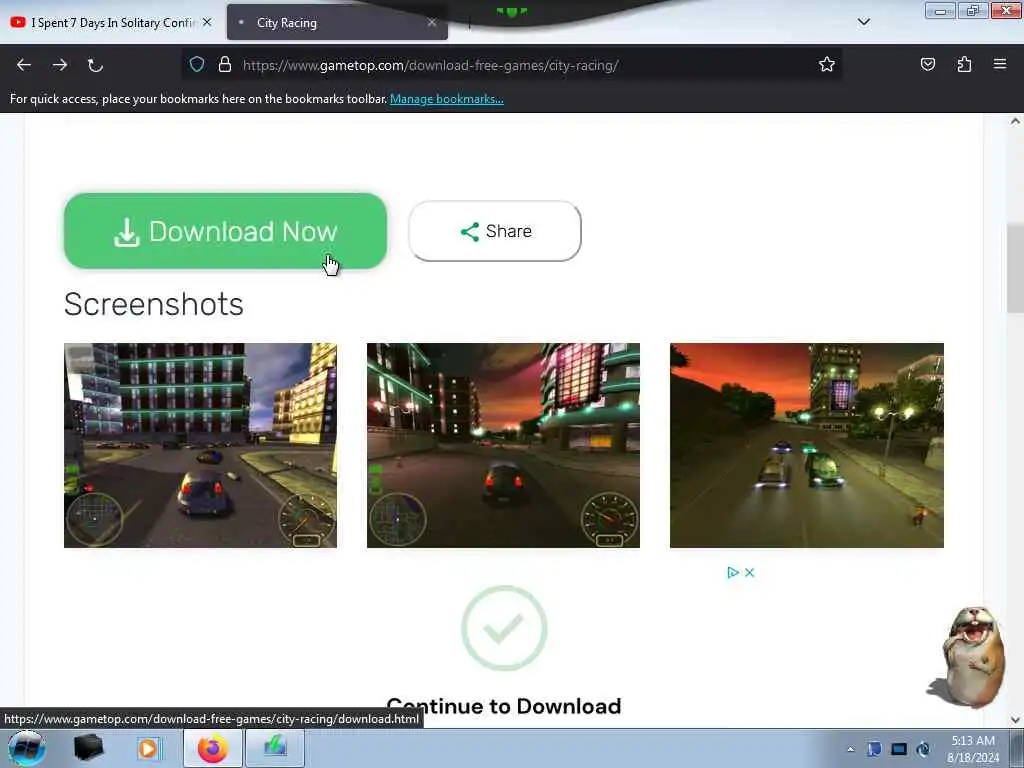Screen dimensions: 1024x768
Task: Reload the page with the refresh icon
Action: (x=95, y=65)
